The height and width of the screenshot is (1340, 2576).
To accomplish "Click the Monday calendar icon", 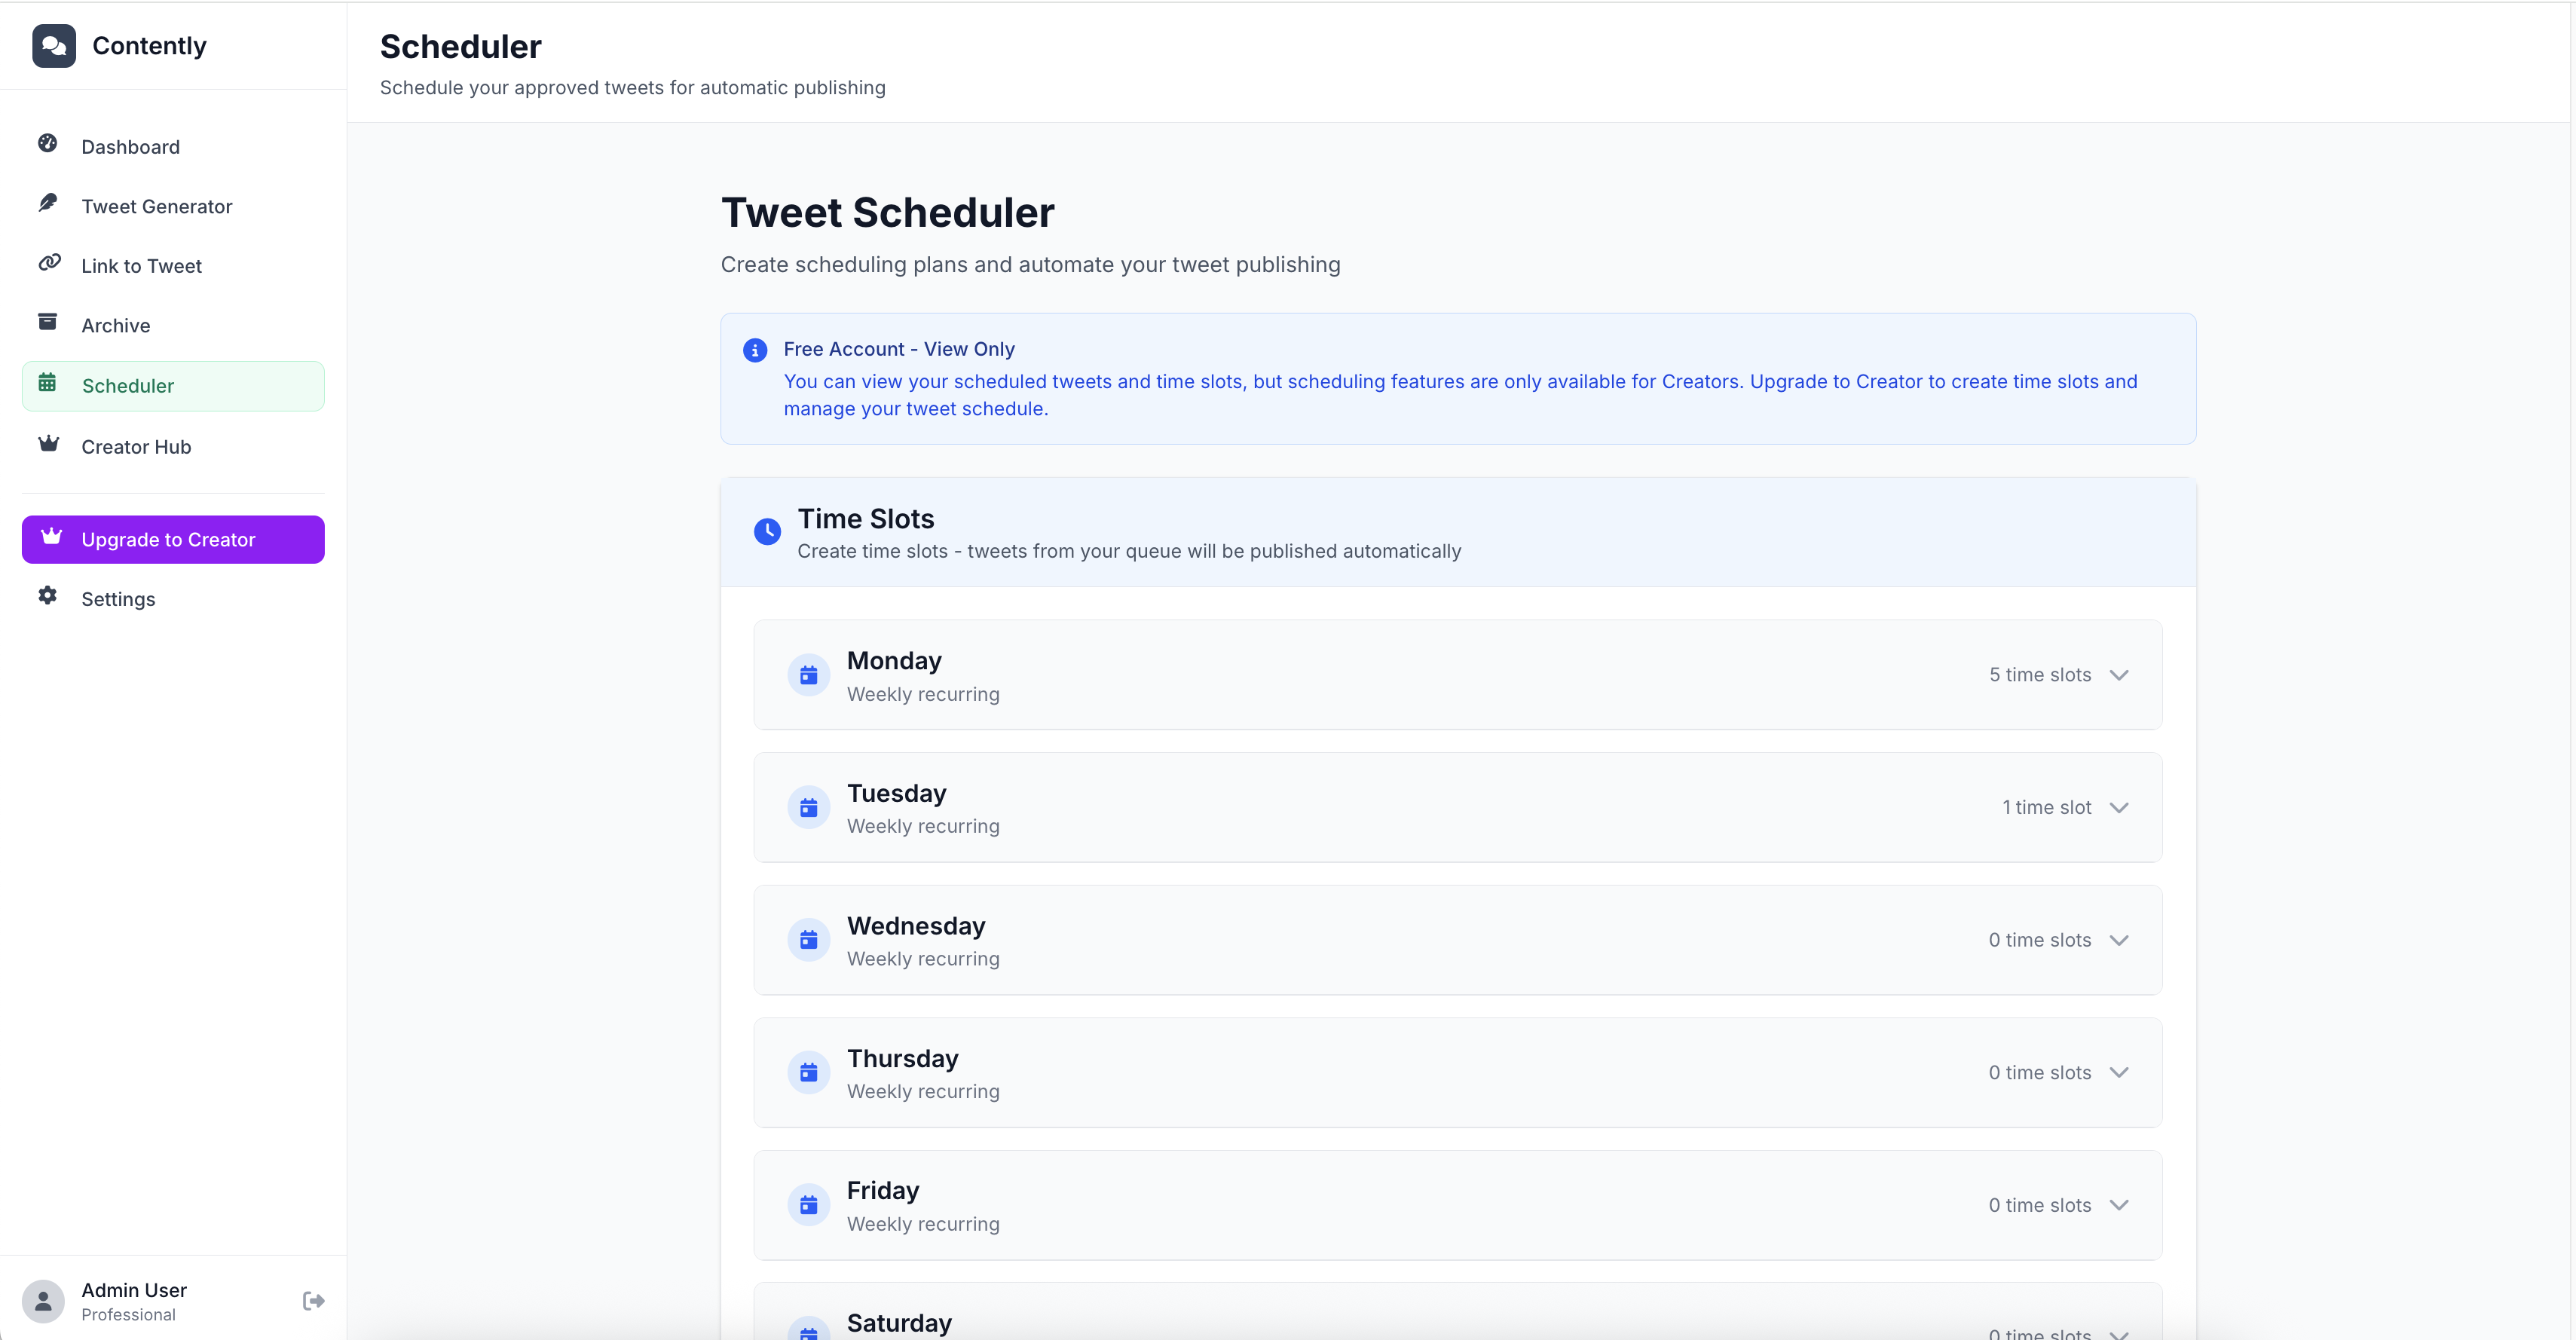I will tap(808, 676).
